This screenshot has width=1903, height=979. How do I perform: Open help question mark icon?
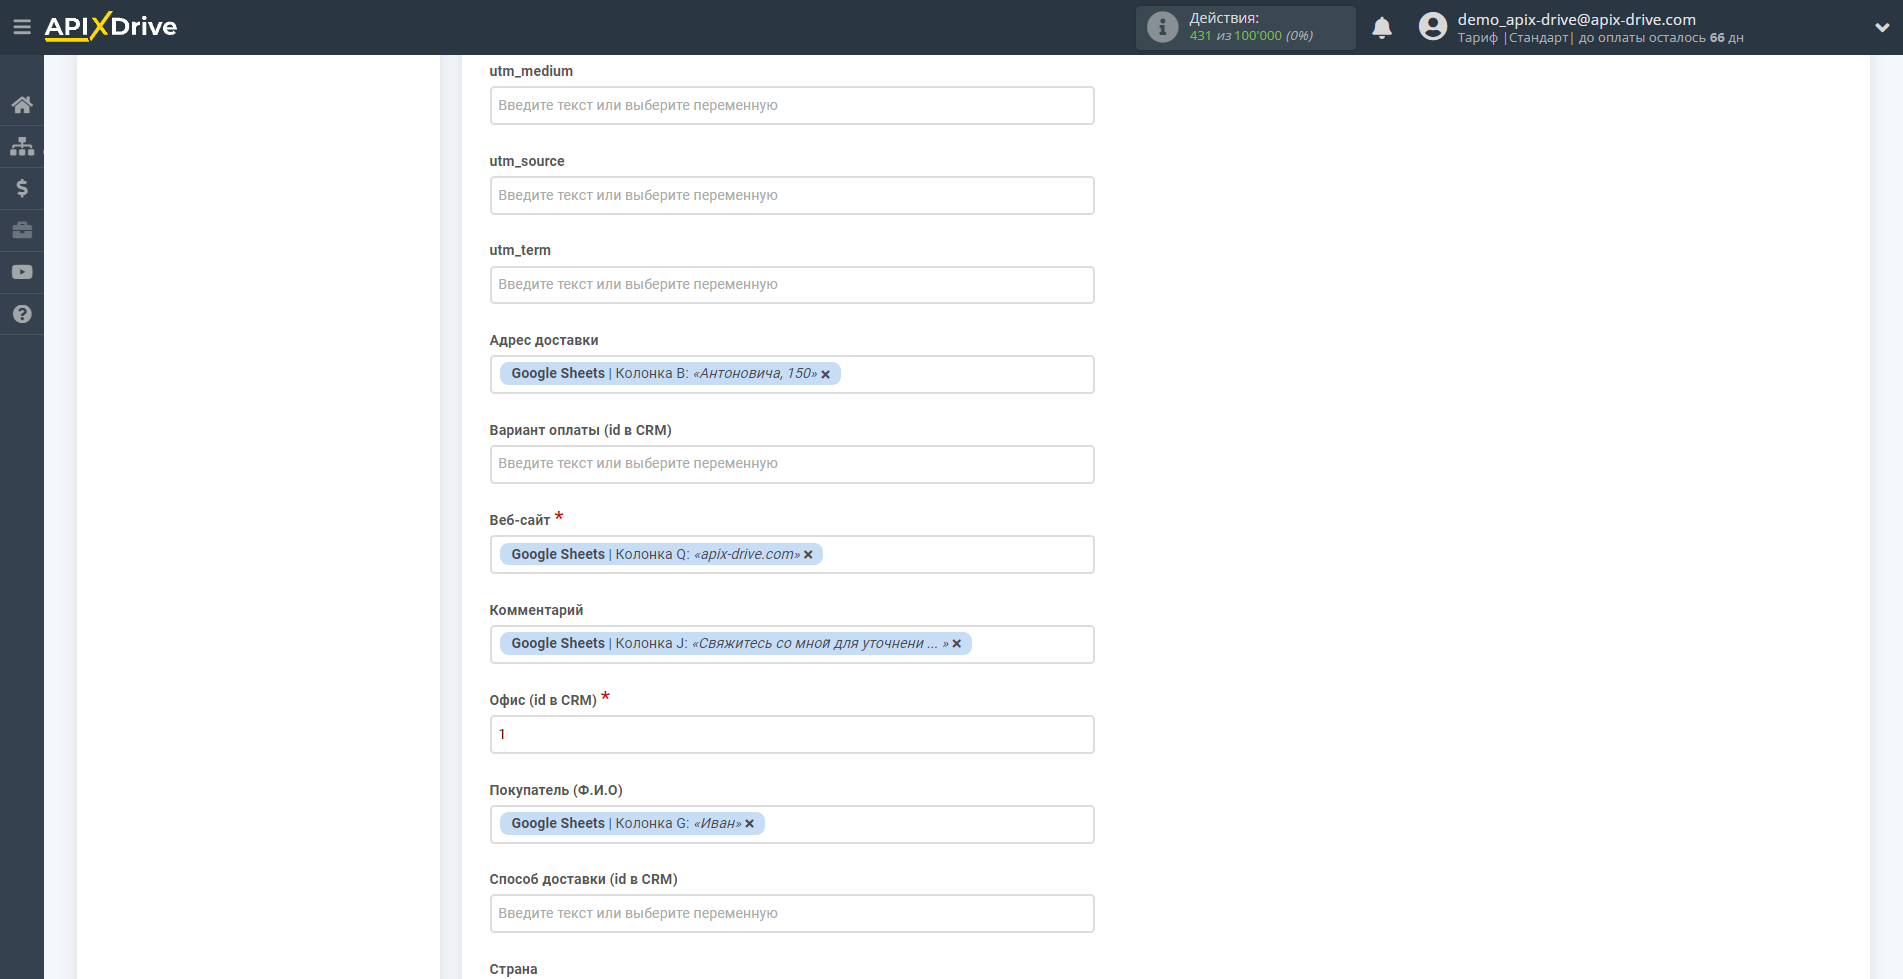22,314
